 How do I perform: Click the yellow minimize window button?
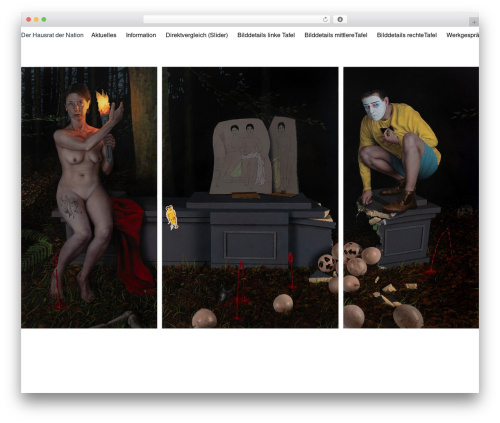point(36,20)
